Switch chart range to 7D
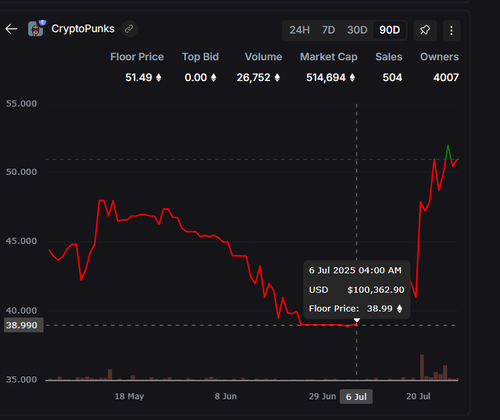This screenshot has width=500, height=420. 328,30
